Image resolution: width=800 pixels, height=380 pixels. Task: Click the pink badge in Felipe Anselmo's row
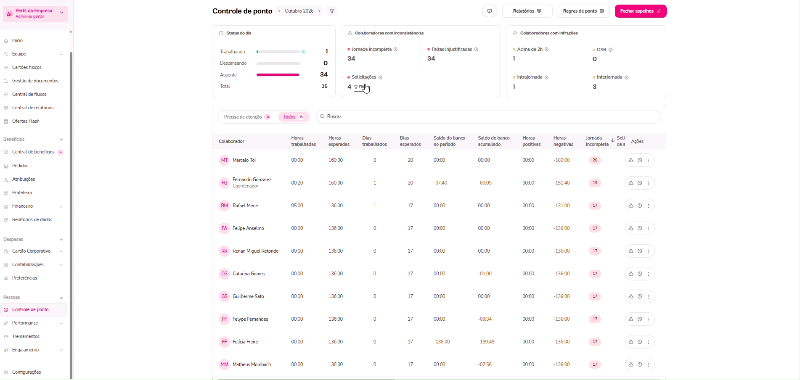[x=595, y=228]
